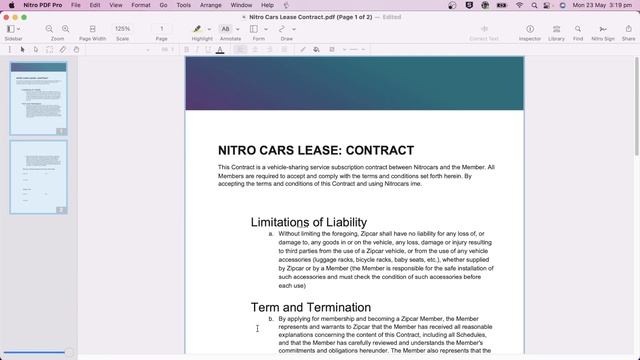This screenshot has height=360, width=640.
Task: Toggle Underline formatting
Action: [208, 49]
